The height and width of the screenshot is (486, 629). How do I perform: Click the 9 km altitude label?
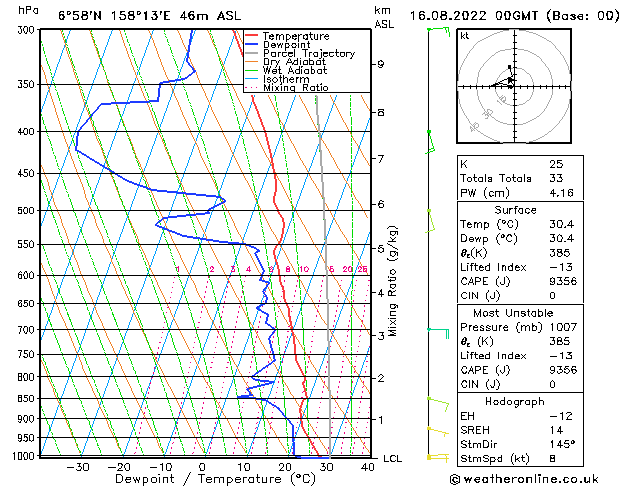381,64
